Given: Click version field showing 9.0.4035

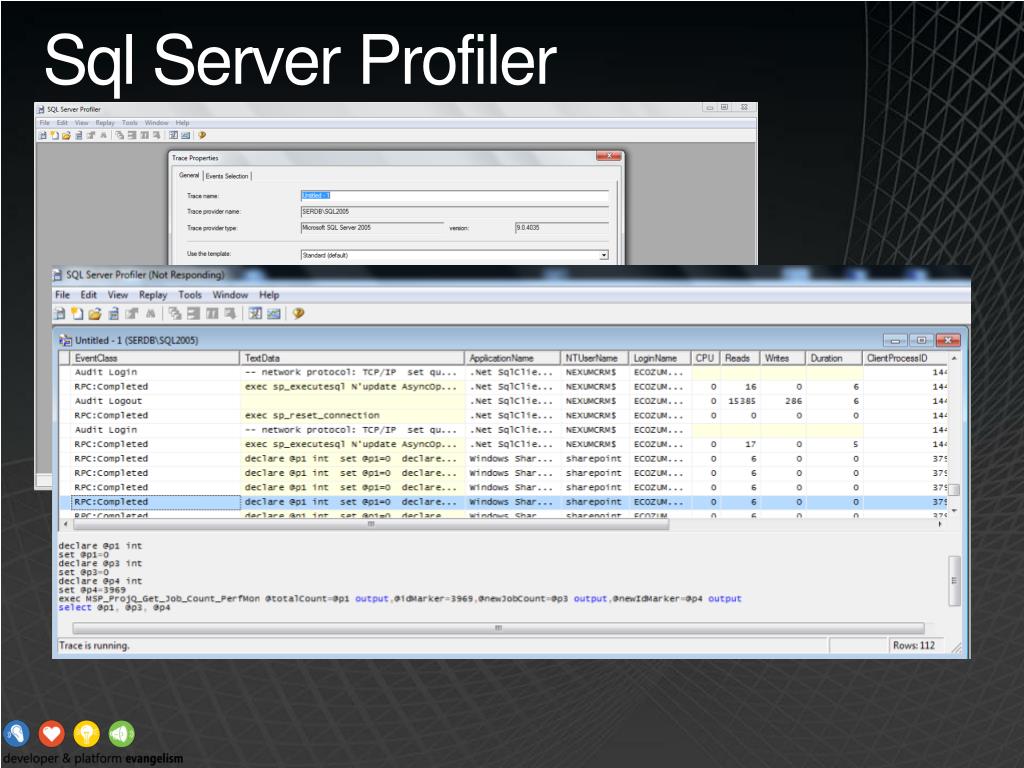Looking at the screenshot, I should click(x=562, y=228).
